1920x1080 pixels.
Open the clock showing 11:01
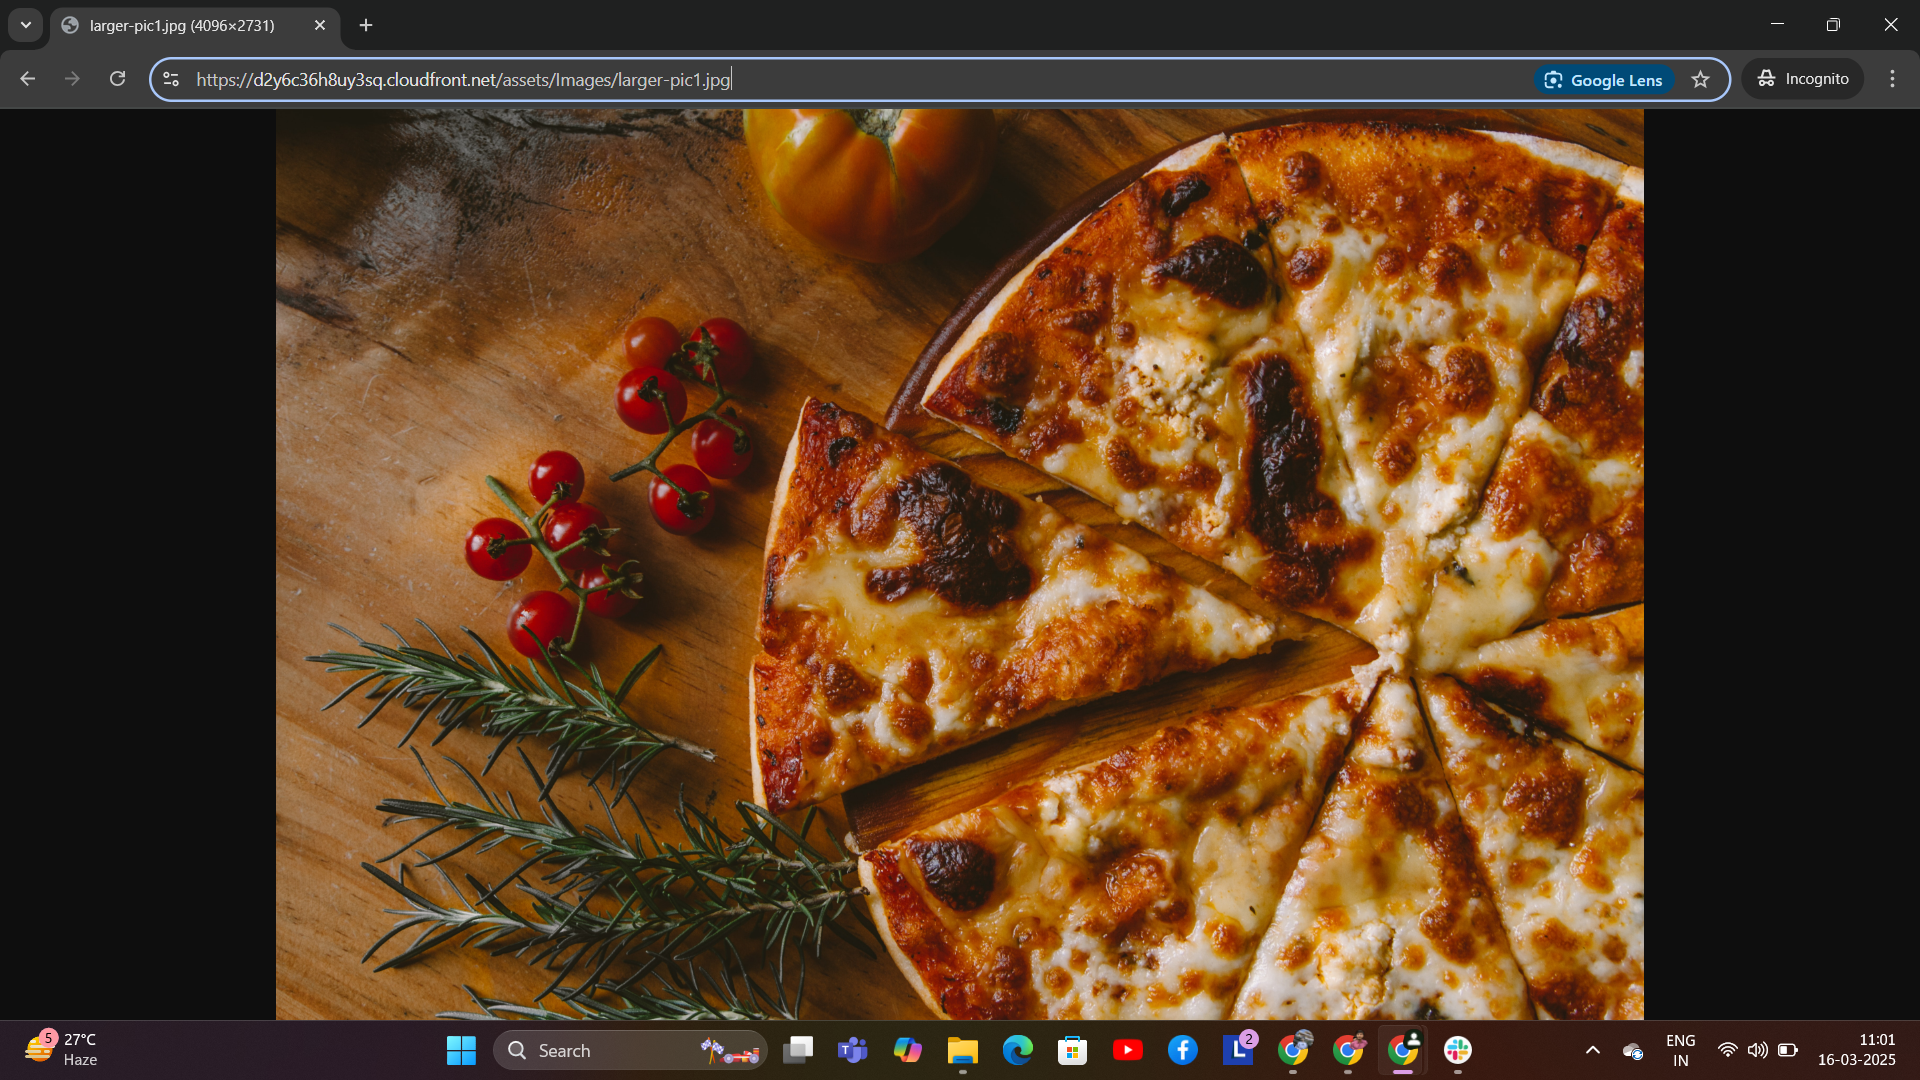[x=1857, y=1050]
